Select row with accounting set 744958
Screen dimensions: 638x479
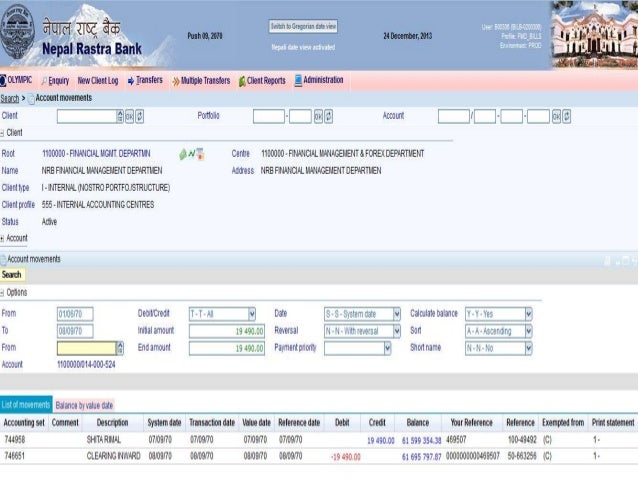pos(319,440)
